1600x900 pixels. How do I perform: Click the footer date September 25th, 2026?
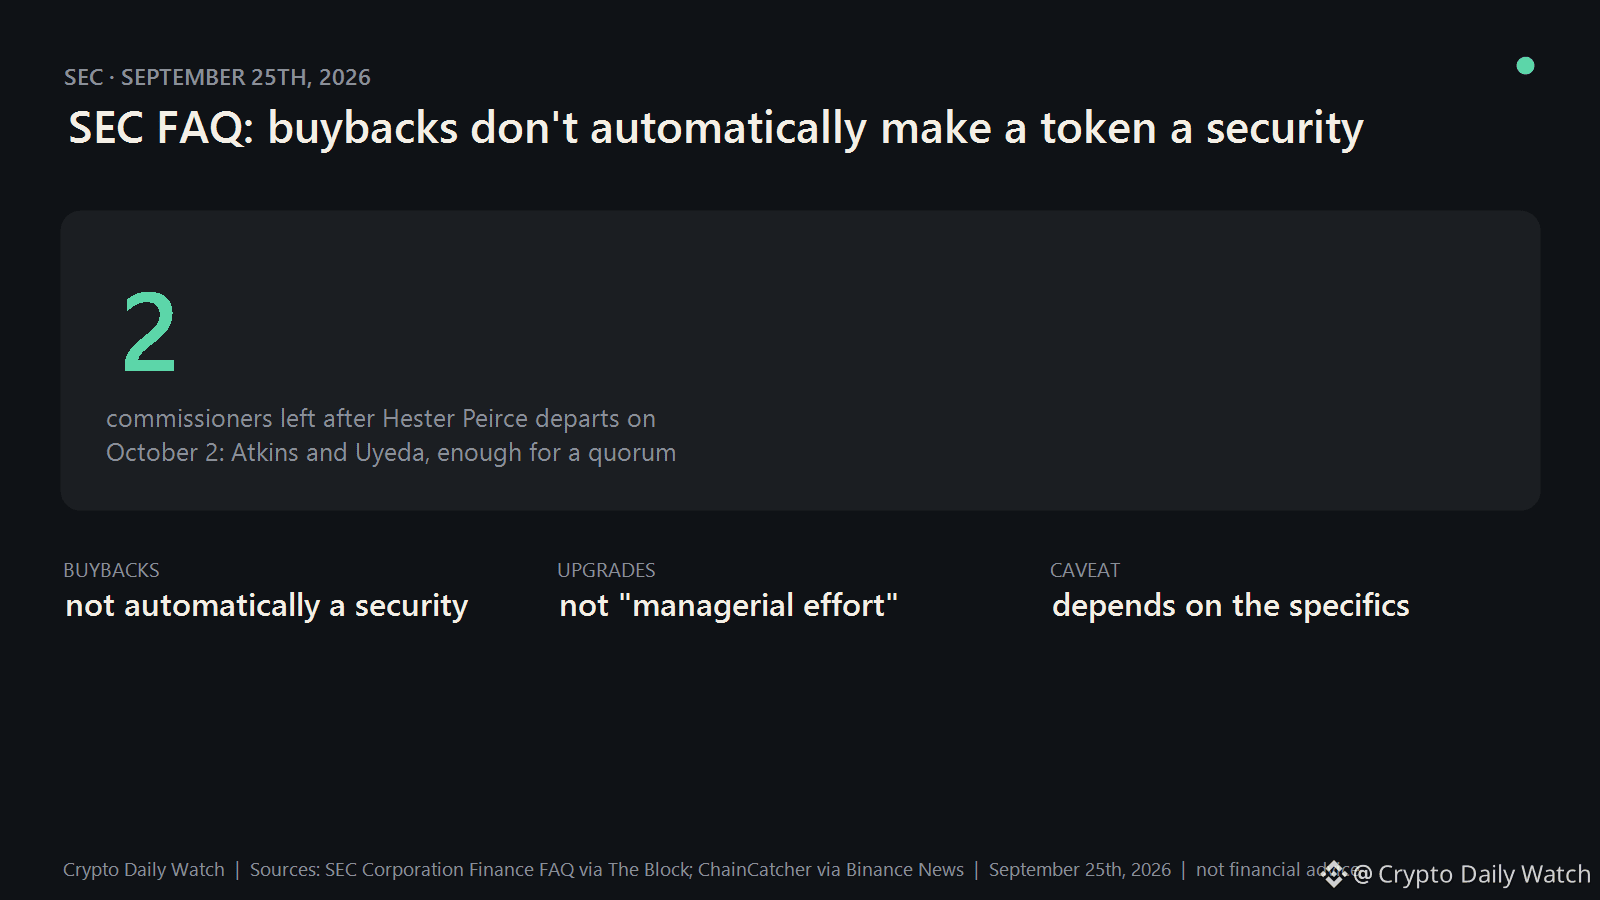click(x=1080, y=870)
